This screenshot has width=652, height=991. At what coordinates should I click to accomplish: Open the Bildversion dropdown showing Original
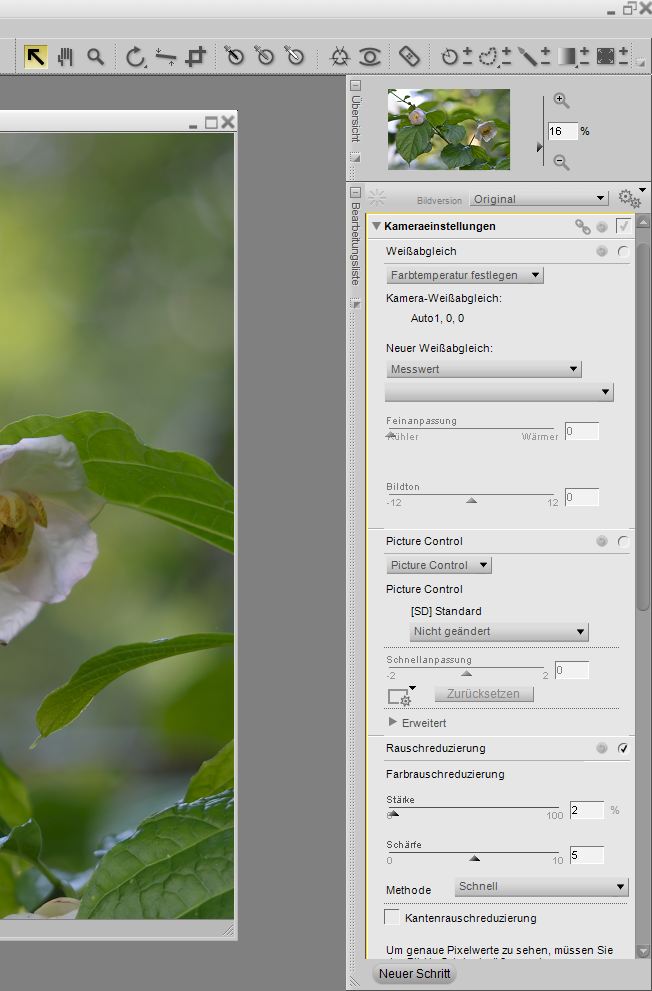pos(539,199)
